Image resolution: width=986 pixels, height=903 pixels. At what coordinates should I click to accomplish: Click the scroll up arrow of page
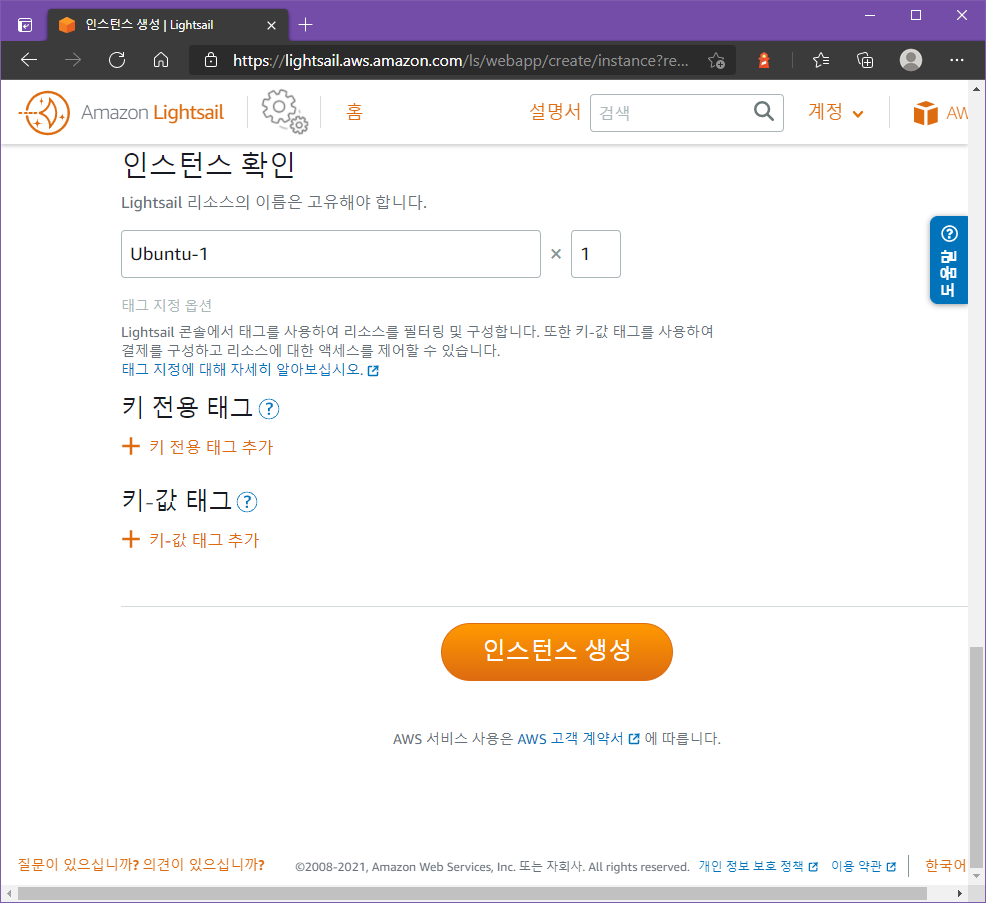[976, 89]
